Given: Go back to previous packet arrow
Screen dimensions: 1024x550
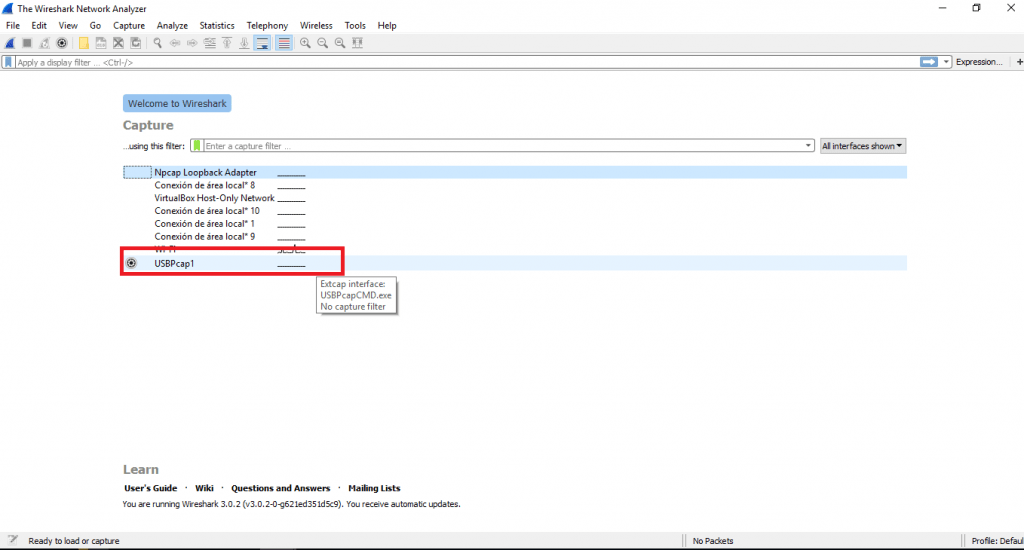Looking at the screenshot, I should tap(175, 43).
